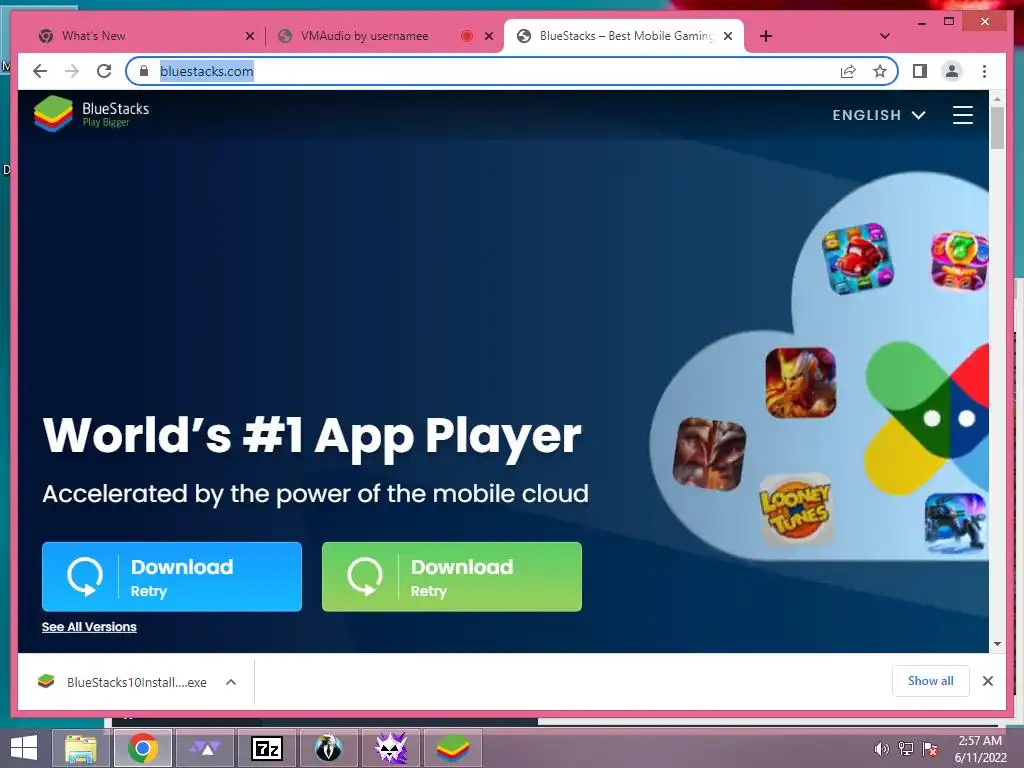Viewport: 1024px width, 768px height.
Task: Click the blue Download Retry button
Action: tap(172, 577)
